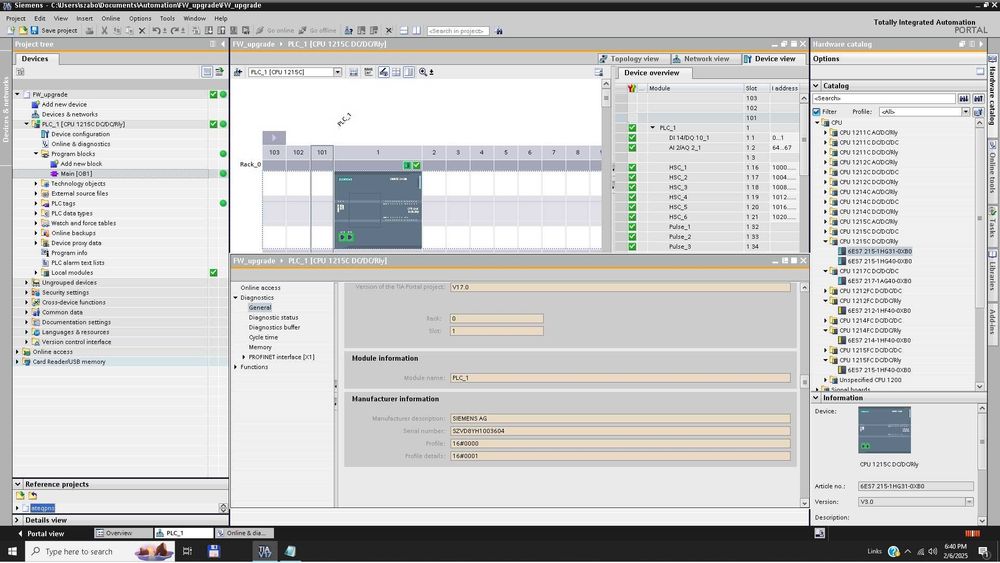Open the TIA Portal app in the Windows taskbar
The width and height of the screenshot is (1000, 563).
264,551
